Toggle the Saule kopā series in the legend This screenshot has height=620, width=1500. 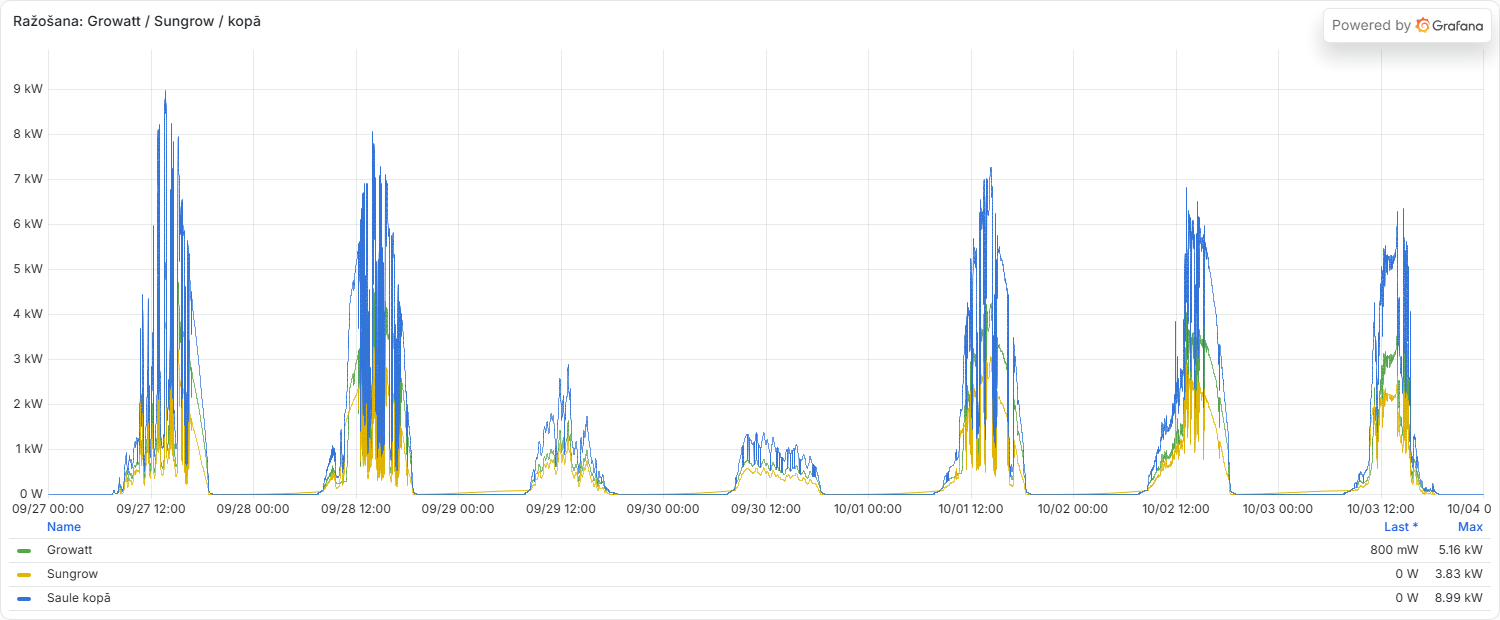[79, 598]
